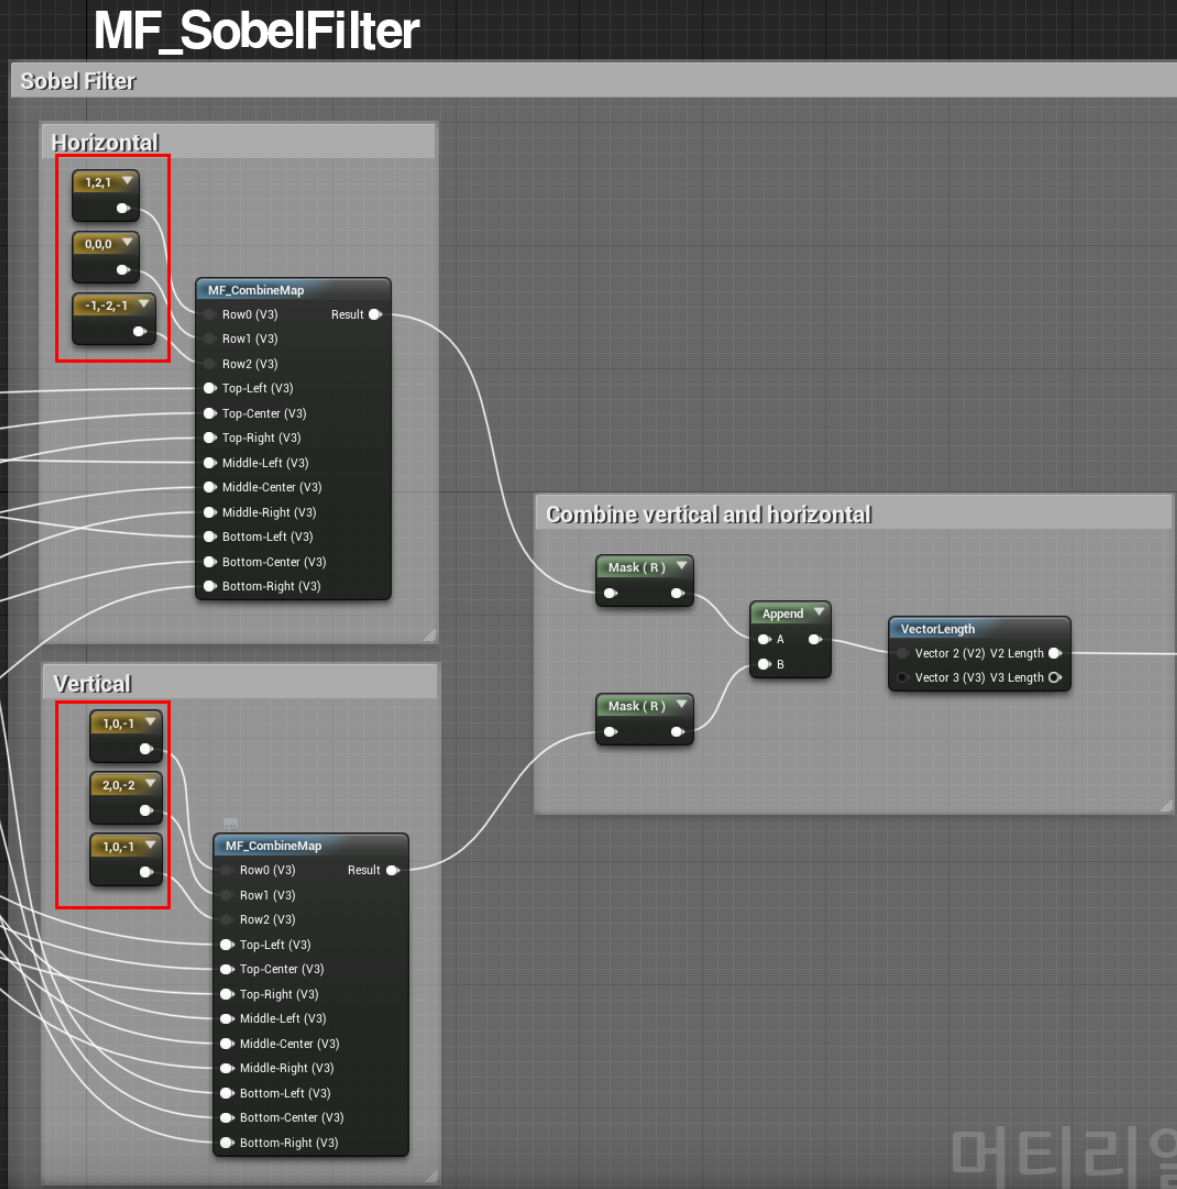Click input pin of lower Mask (R) node
Image resolution: width=1177 pixels, height=1189 pixels.
pos(610,732)
